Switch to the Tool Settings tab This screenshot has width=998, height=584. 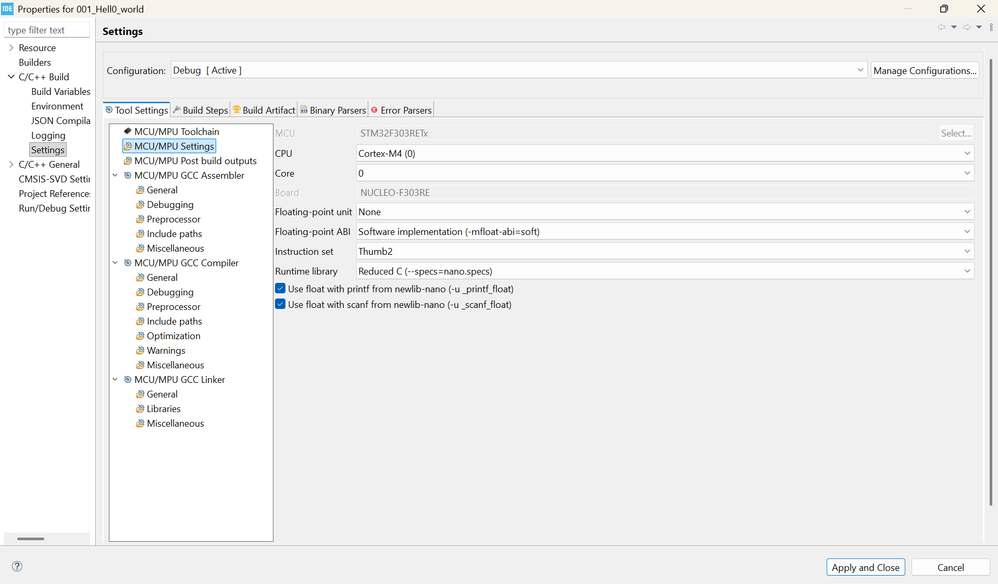[x=136, y=110]
